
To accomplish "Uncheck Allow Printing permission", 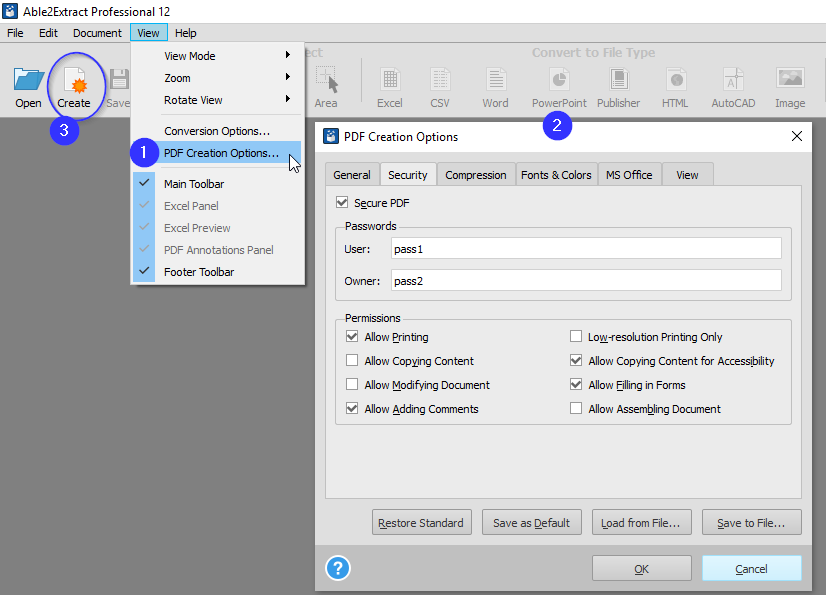I will [352, 336].
